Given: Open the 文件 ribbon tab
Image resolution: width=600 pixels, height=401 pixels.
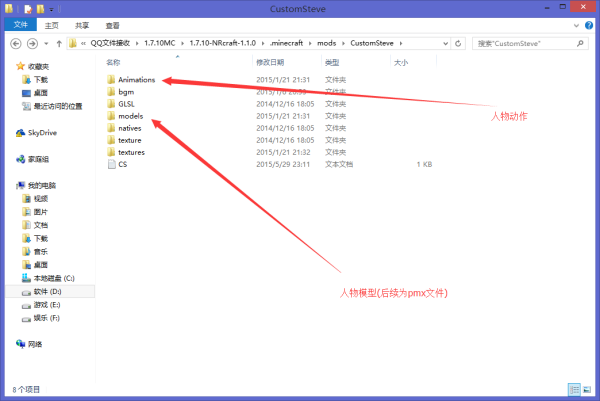Looking at the screenshot, I should click(x=21, y=25).
